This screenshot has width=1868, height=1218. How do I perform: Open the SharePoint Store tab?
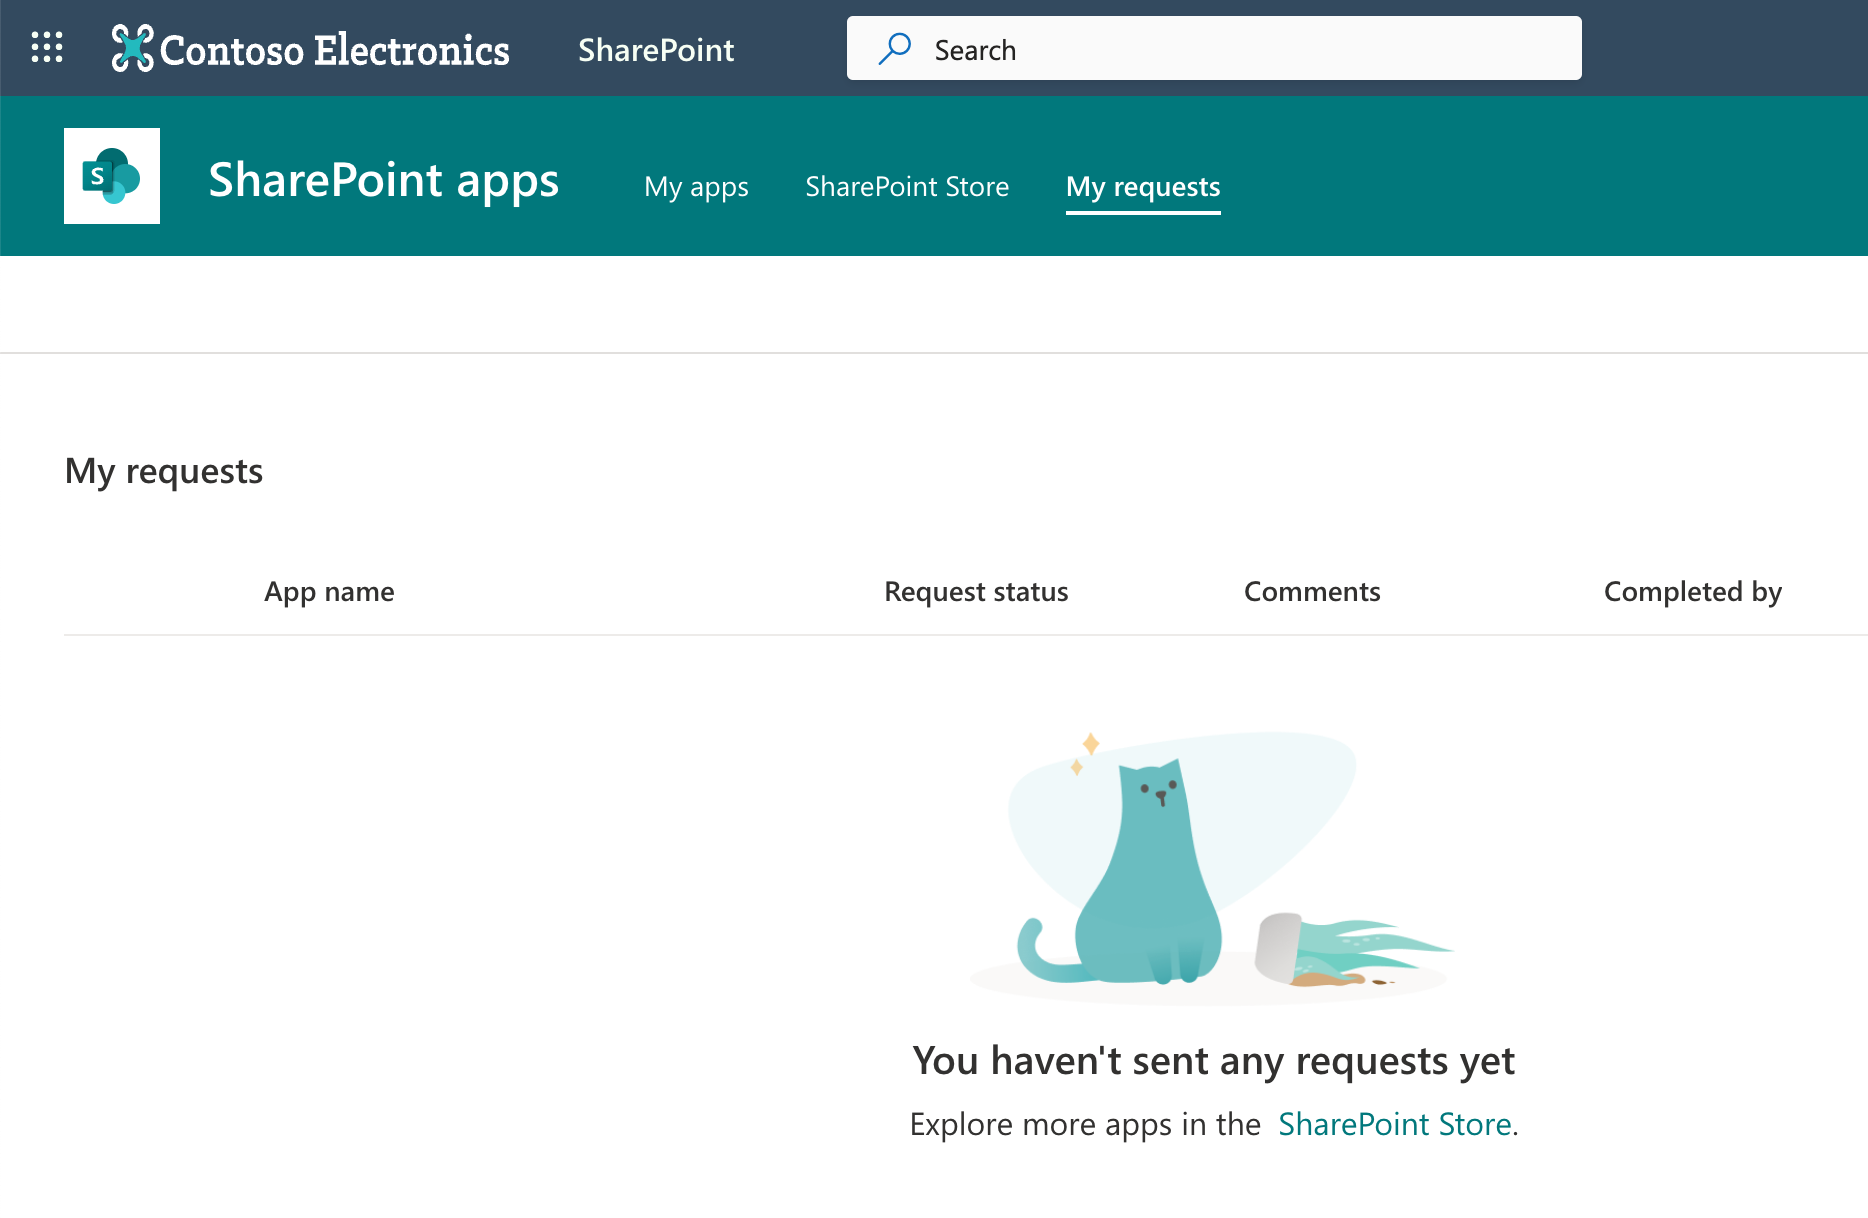coord(907,187)
